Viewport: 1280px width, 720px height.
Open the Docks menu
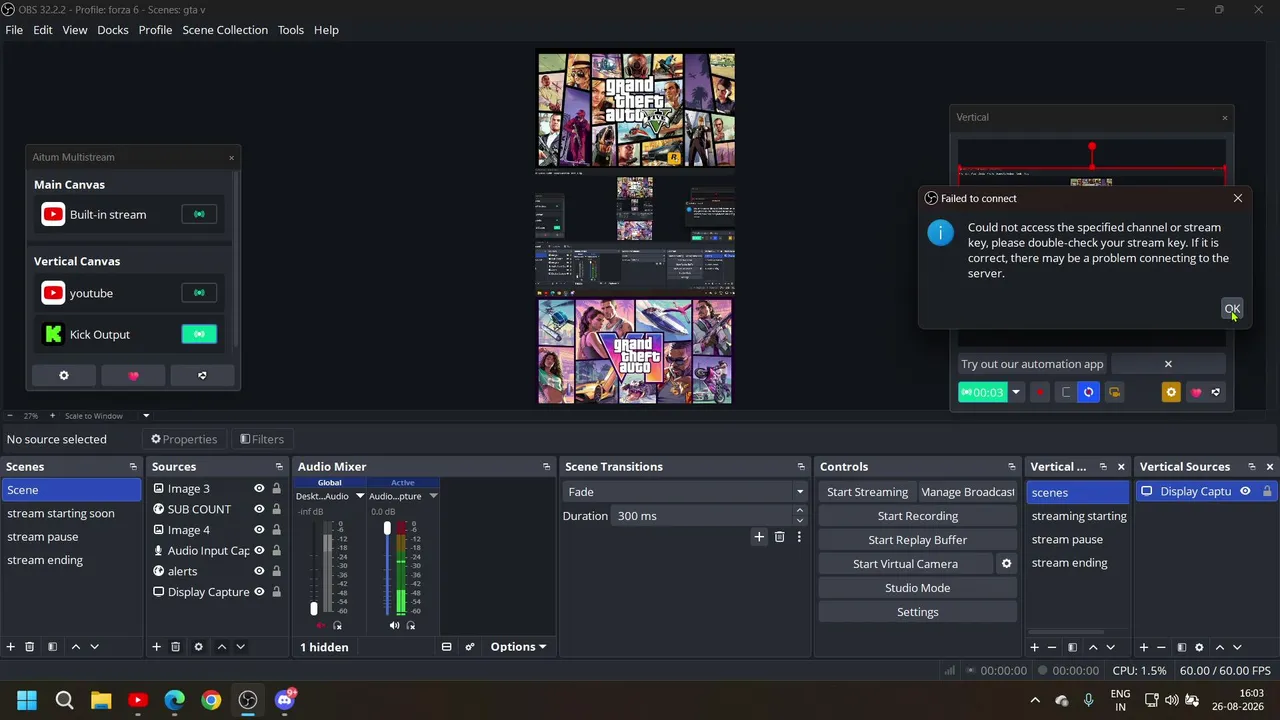pyautogui.click(x=113, y=30)
